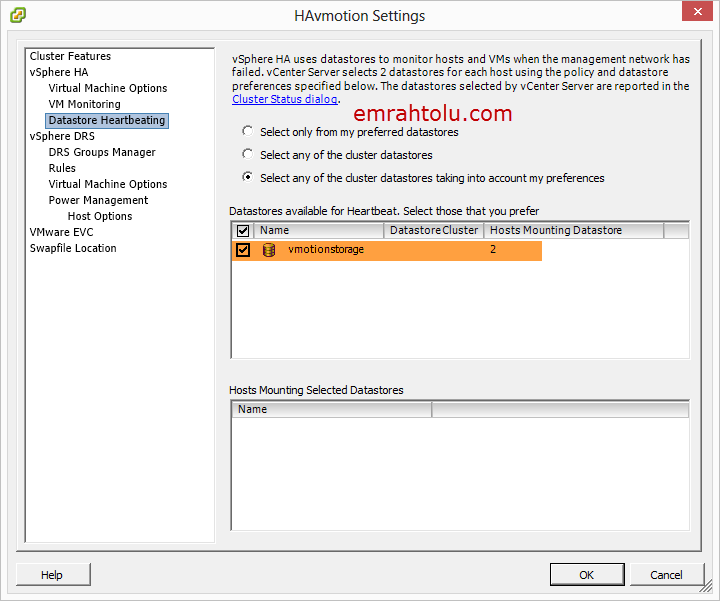The width and height of the screenshot is (720, 601).
Task: Click the Name column header in hosts list
Action: 331,410
